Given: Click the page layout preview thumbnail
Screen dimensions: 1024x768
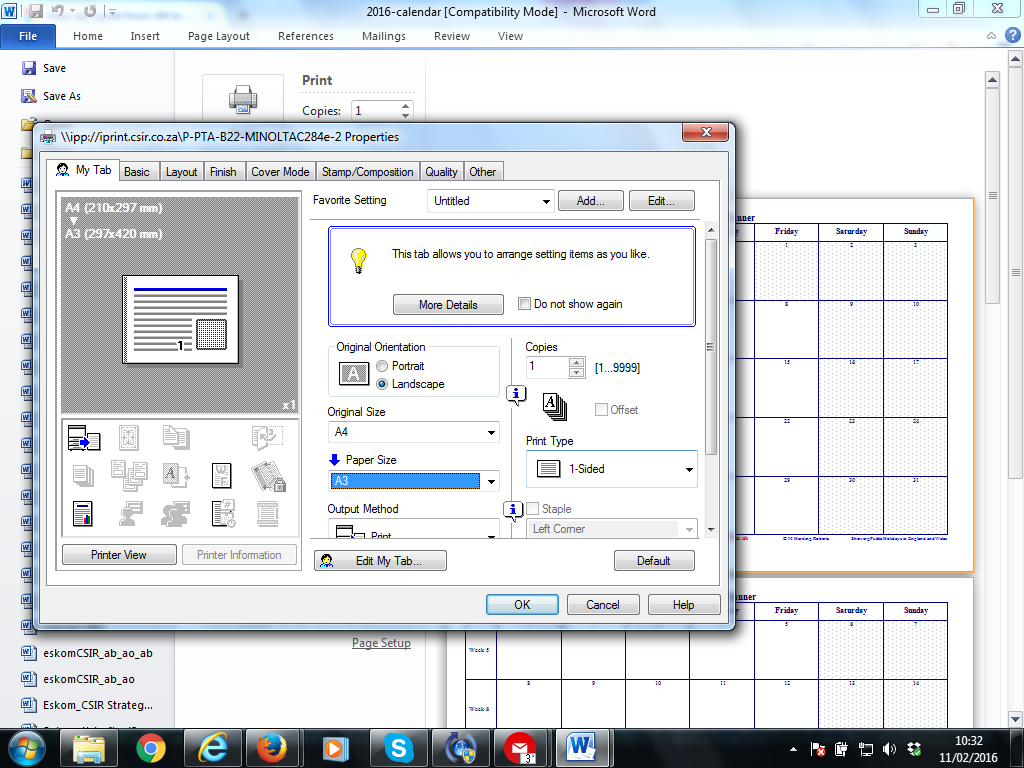Looking at the screenshot, I should click(180, 319).
